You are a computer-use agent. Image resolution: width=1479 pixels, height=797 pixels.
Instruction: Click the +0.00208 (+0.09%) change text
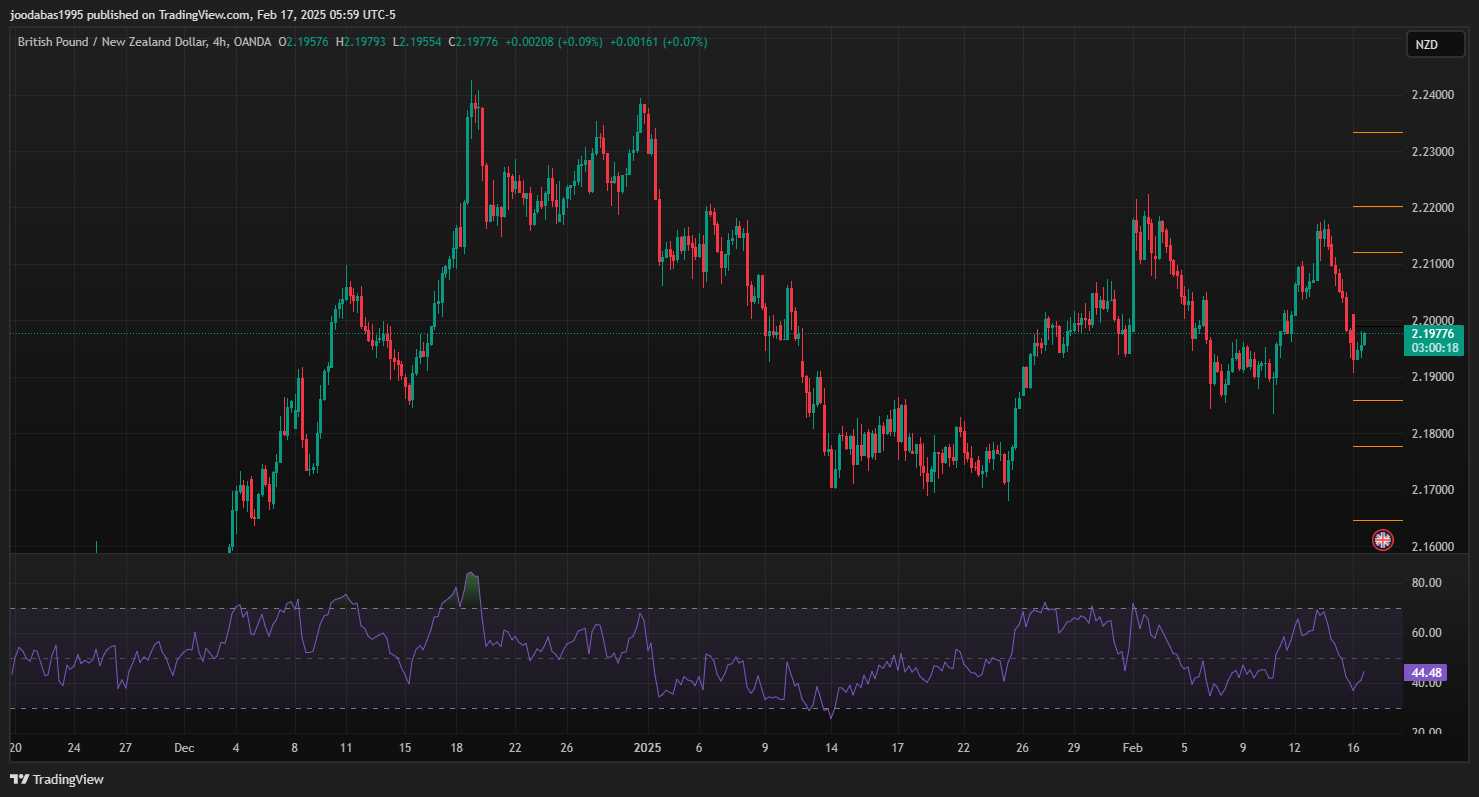554,42
